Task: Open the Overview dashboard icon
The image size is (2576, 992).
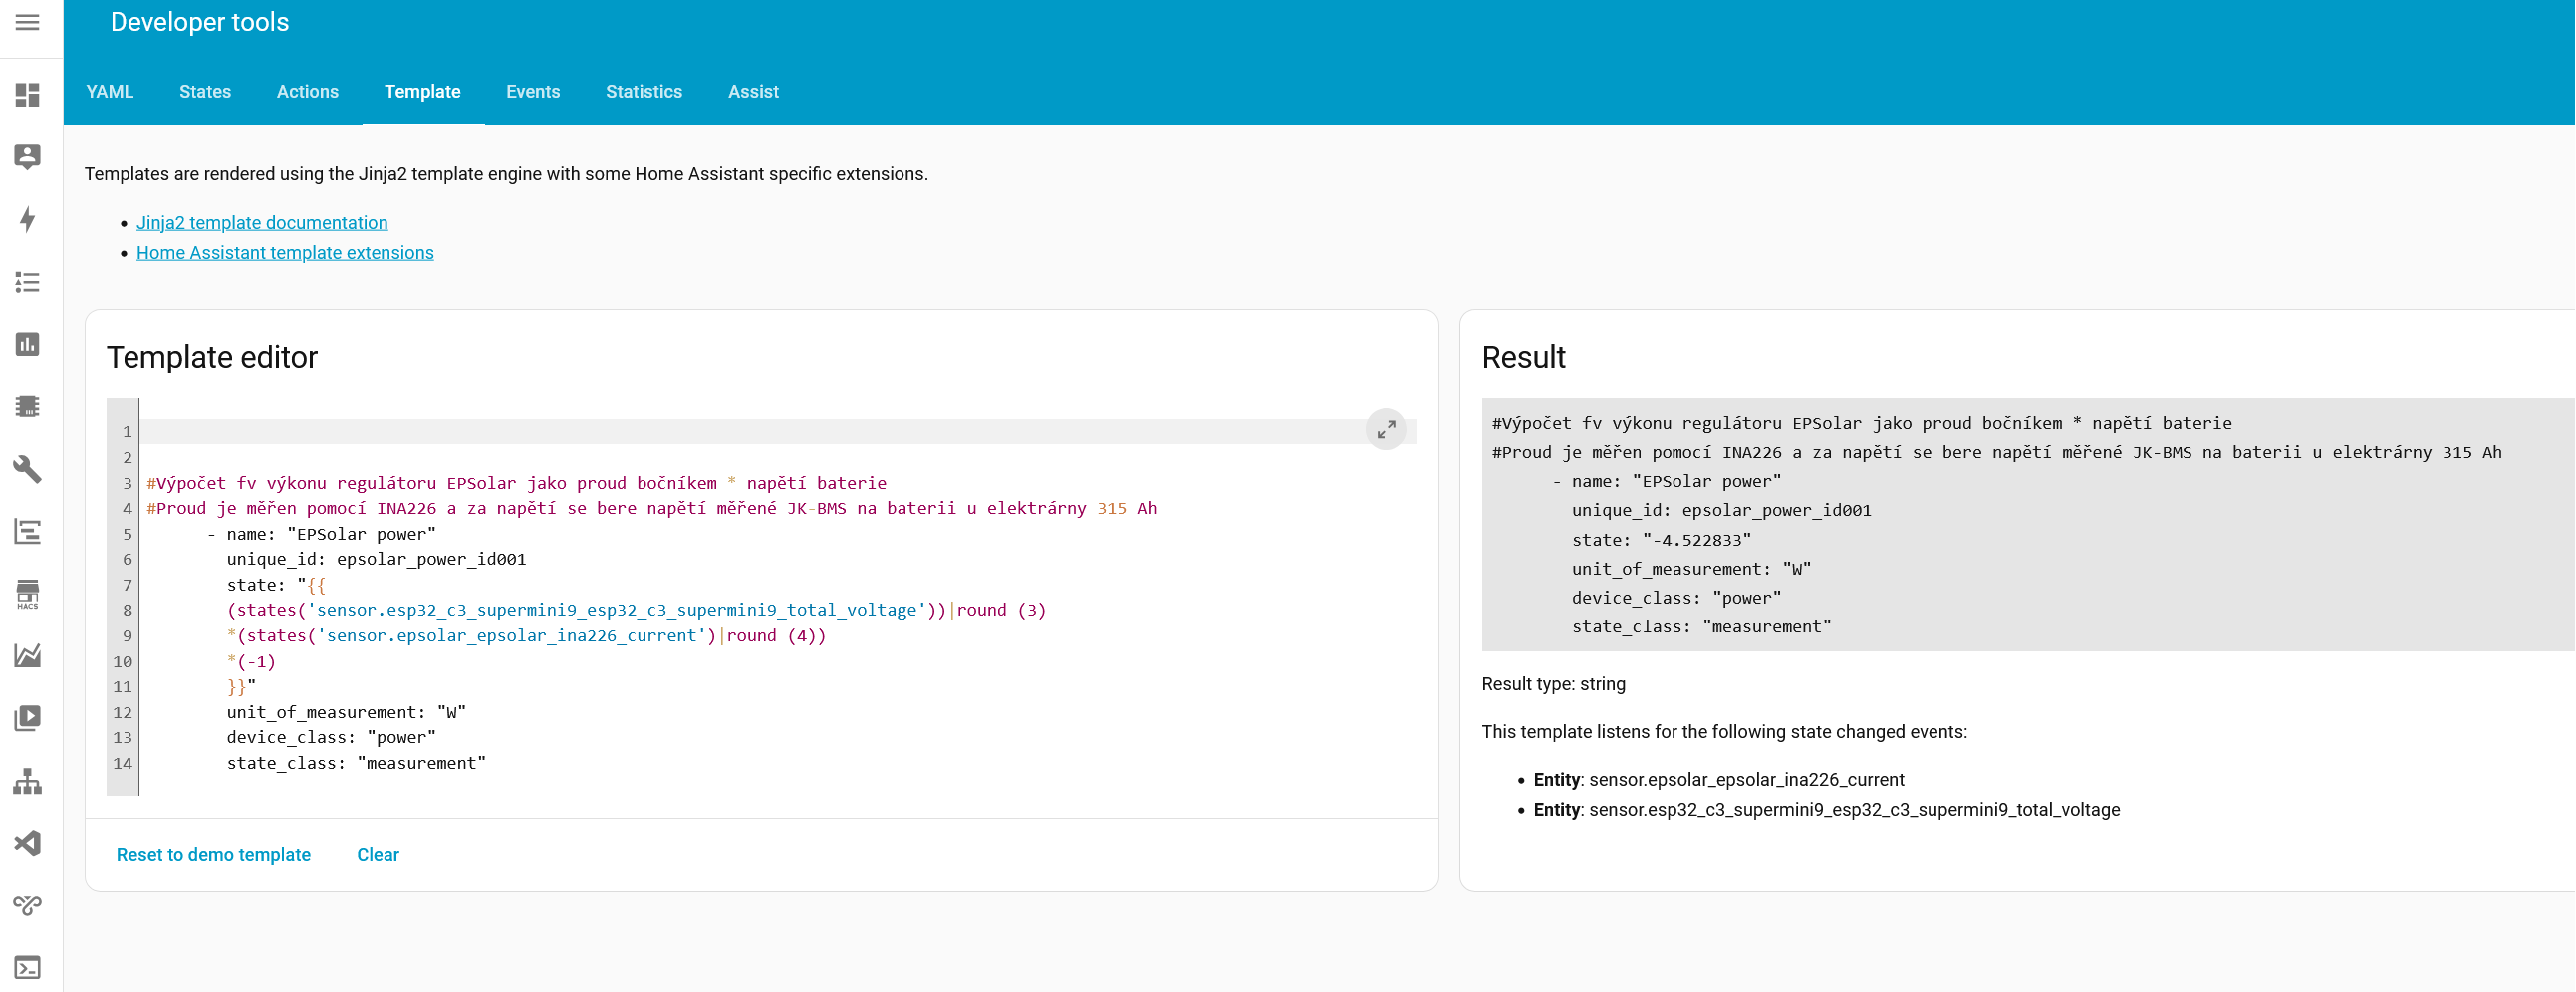Action: (28, 95)
